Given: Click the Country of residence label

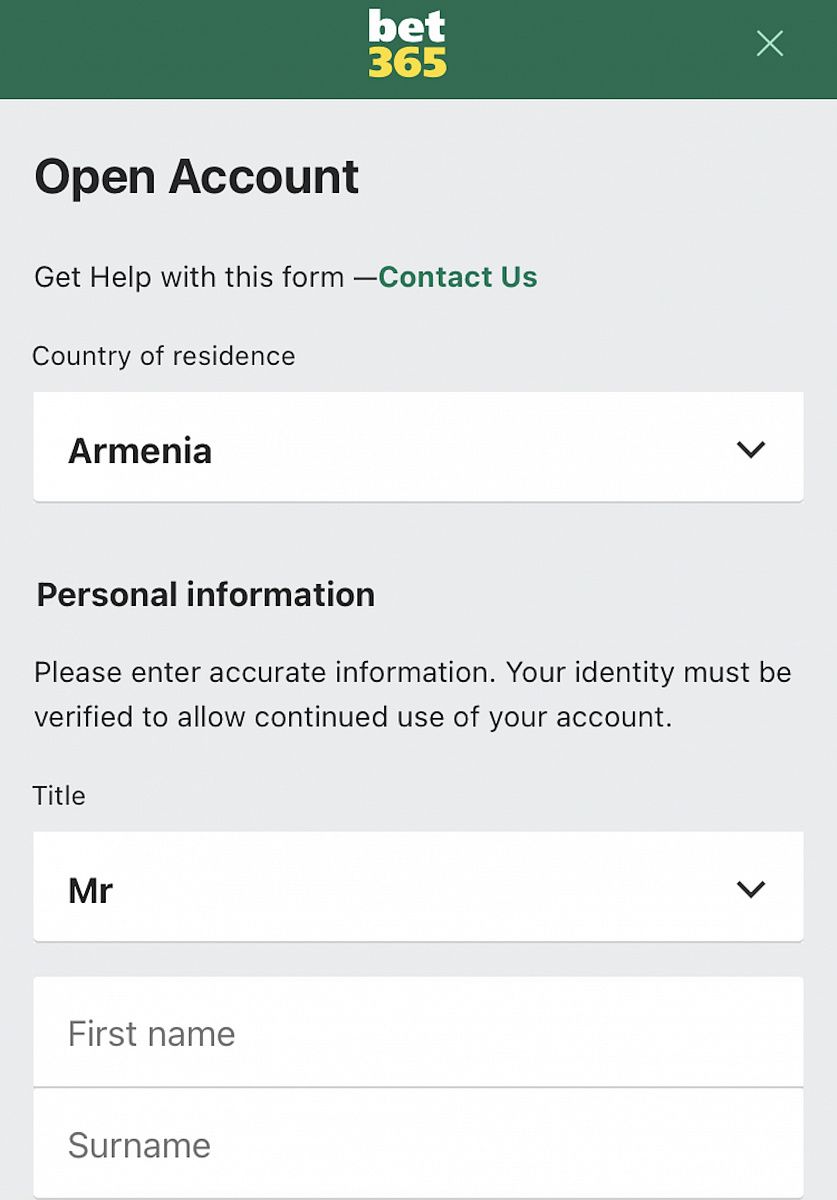Looking at the screenshot, I should point(164,356).
